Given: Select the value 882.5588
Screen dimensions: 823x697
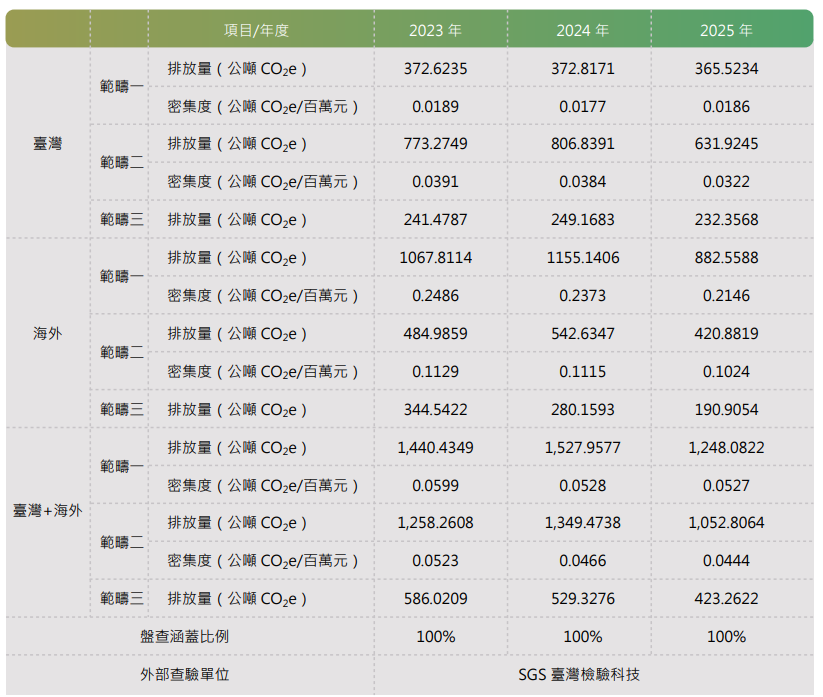Looking at the screenshot, I should 726,258.
